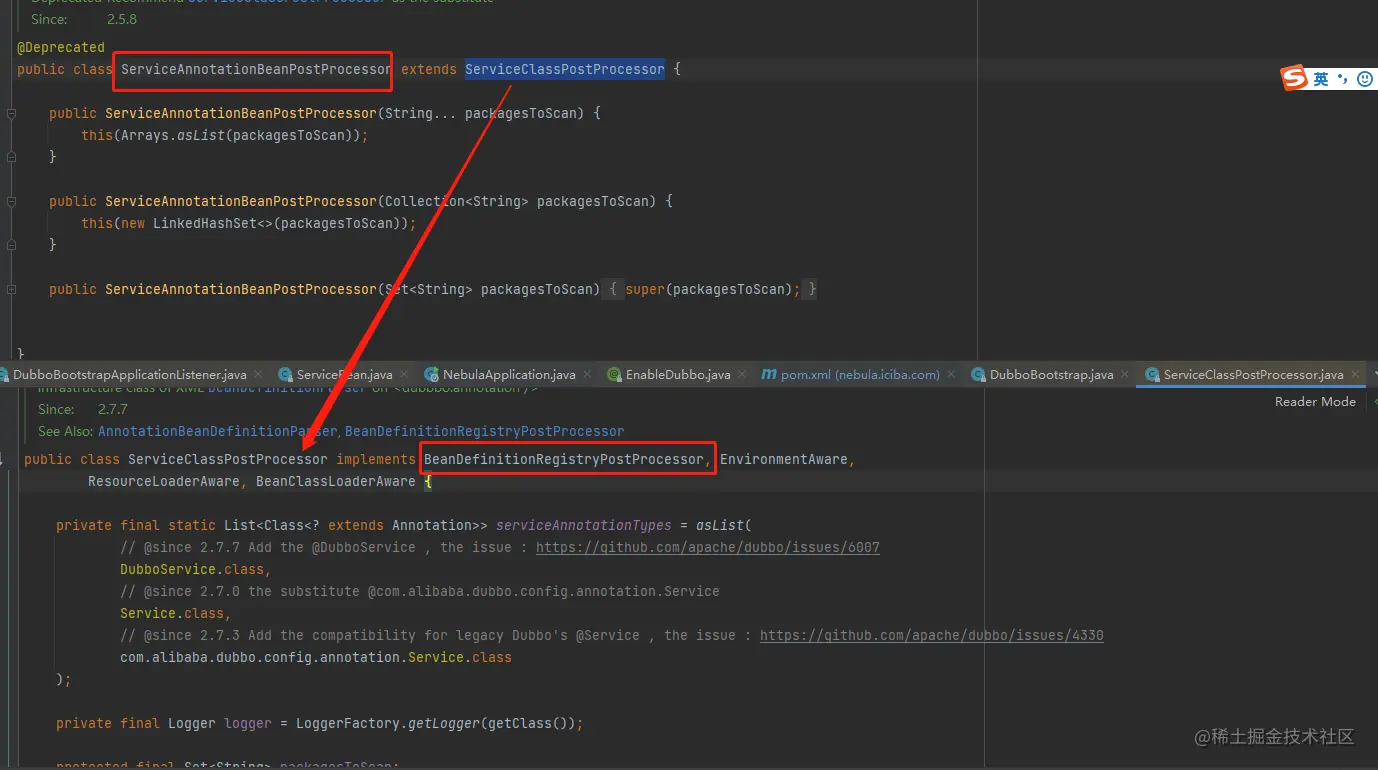Click the @Deprecated annotation

pos(61,48)
